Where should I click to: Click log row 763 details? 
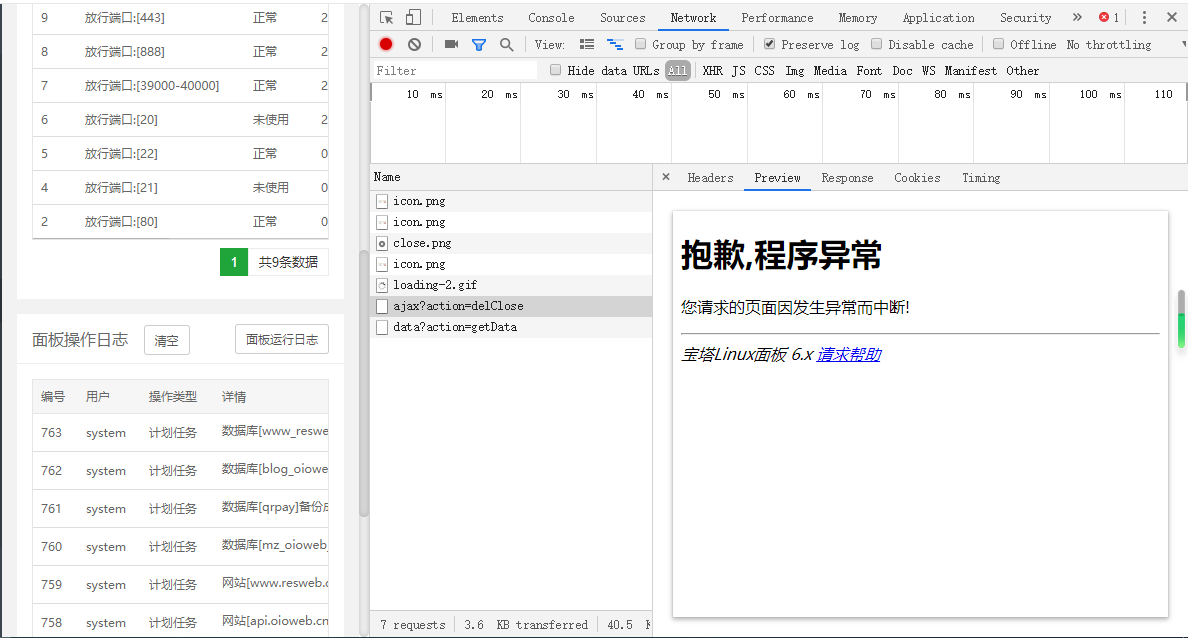pos(274,431)
